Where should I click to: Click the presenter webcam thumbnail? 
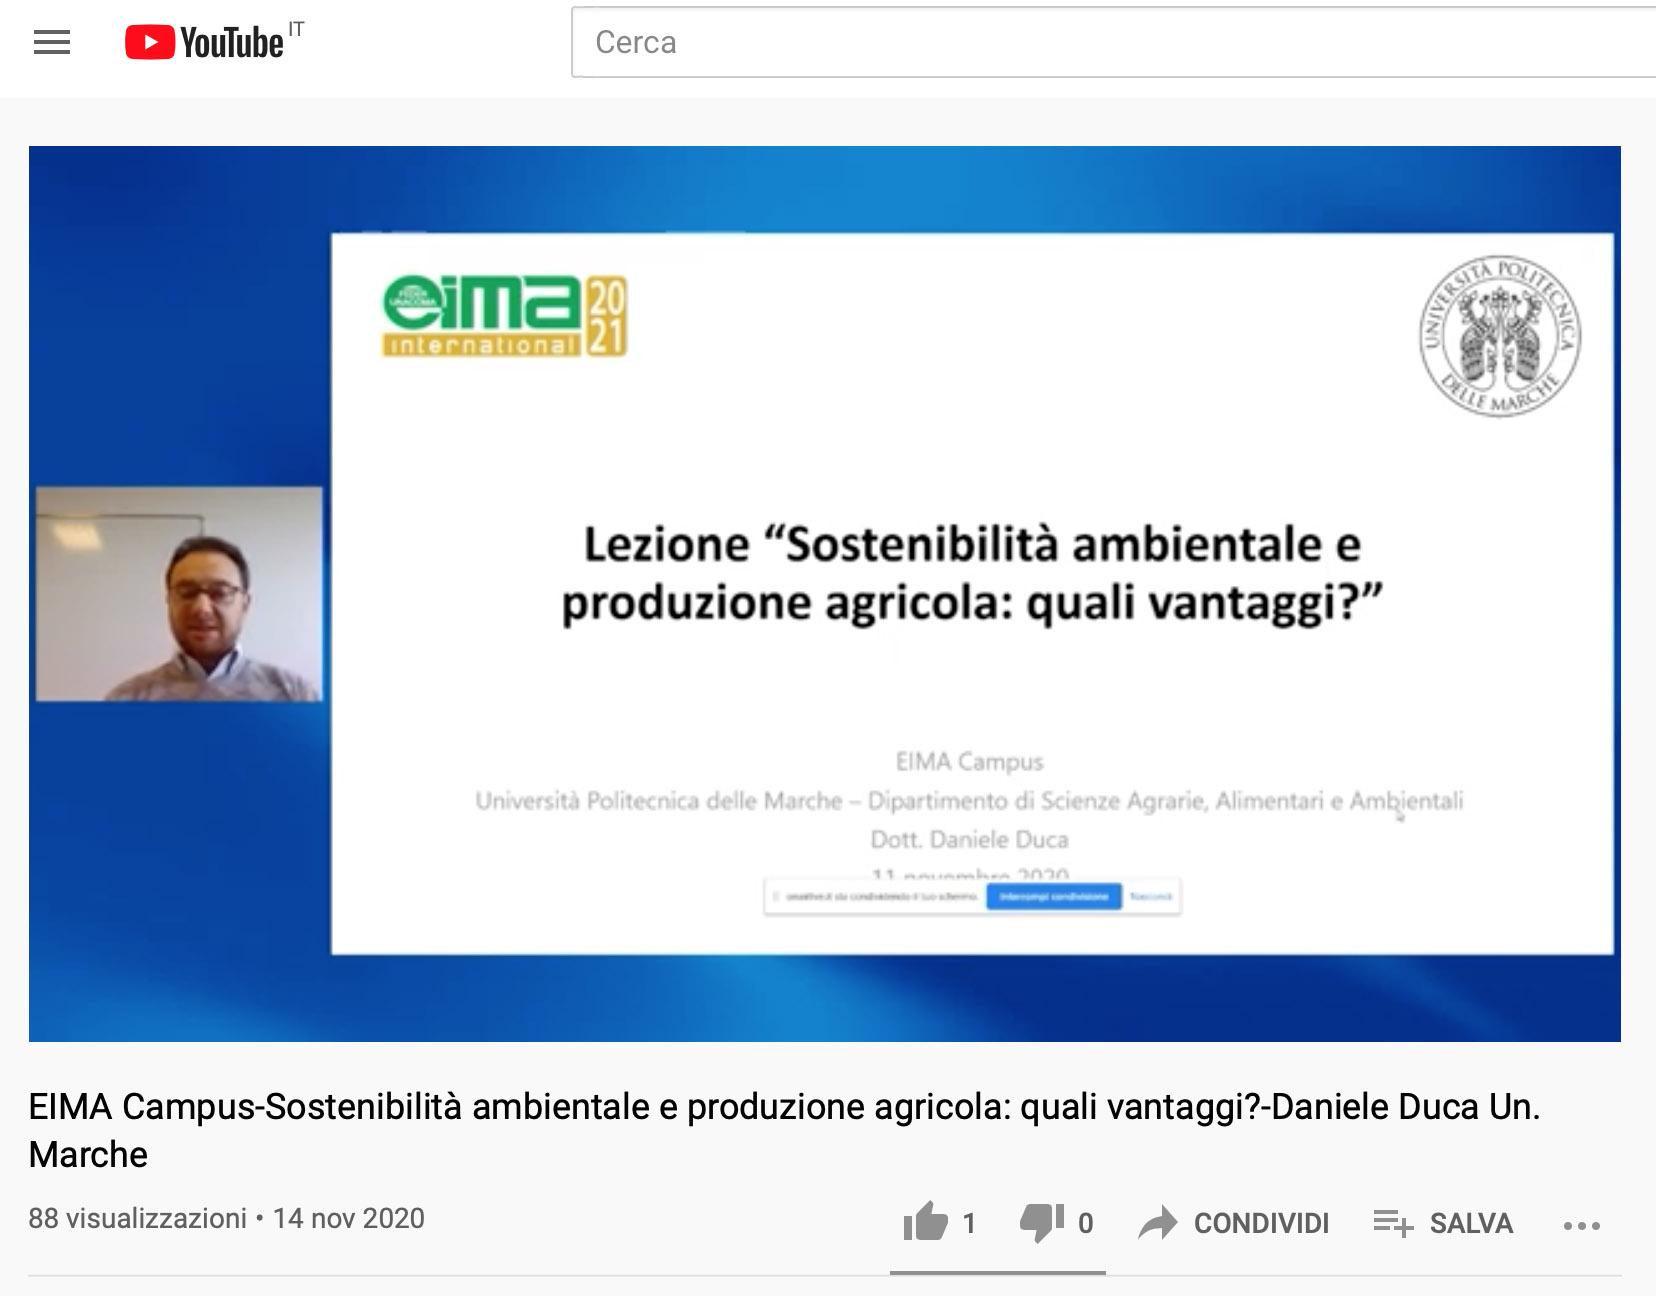tap(179, 594)
